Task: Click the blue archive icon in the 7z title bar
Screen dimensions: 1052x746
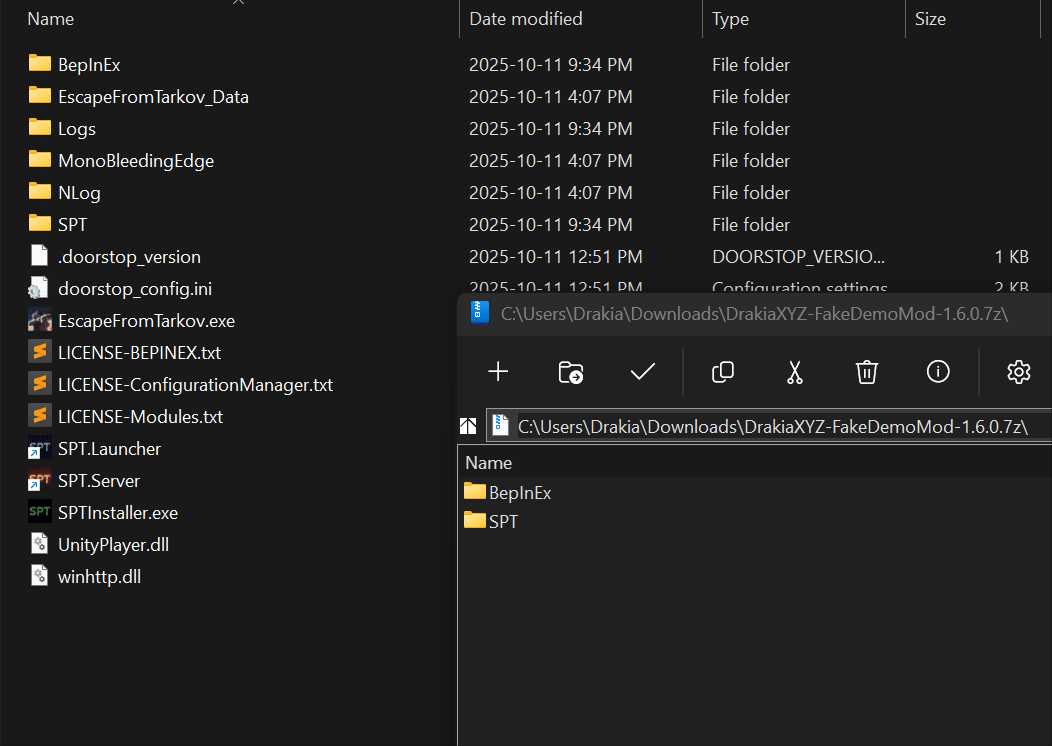Action: coord(480,313)
